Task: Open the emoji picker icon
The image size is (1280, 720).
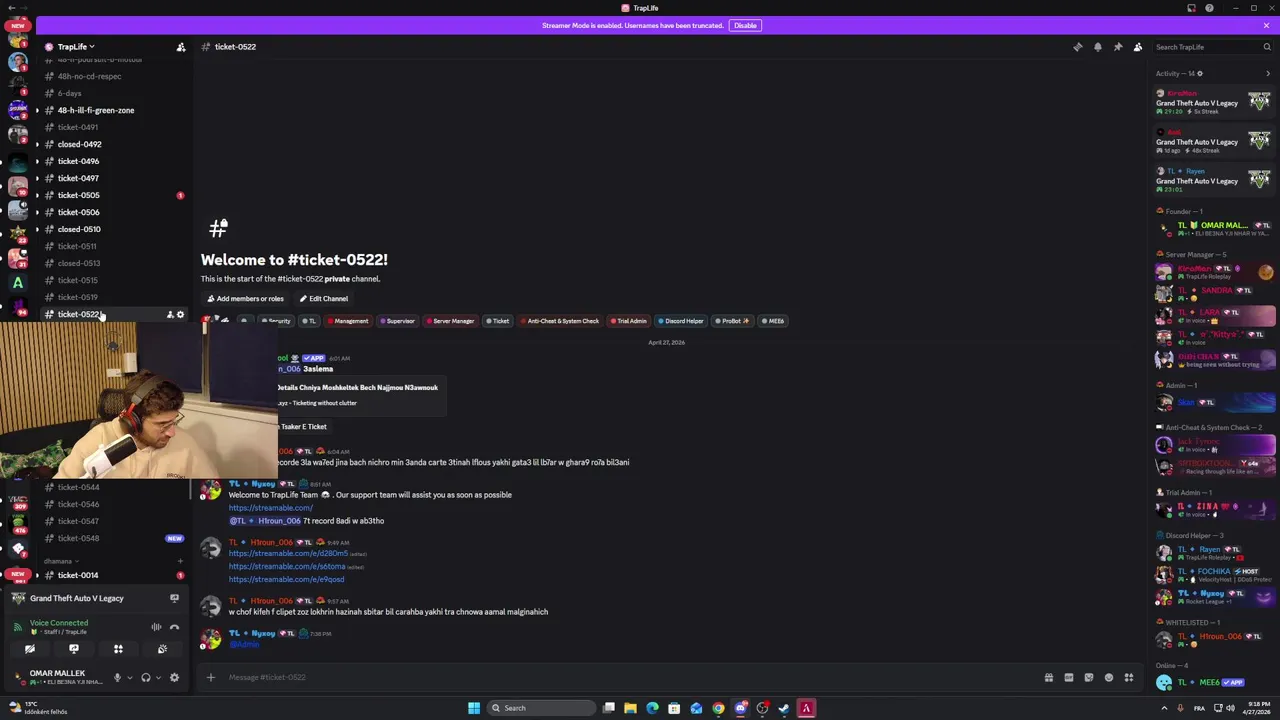Action: [x=1108, y=677]
